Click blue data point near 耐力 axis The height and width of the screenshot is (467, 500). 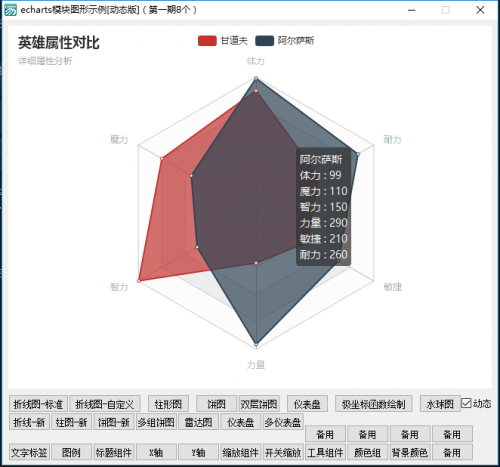click(x=358, y=154)
